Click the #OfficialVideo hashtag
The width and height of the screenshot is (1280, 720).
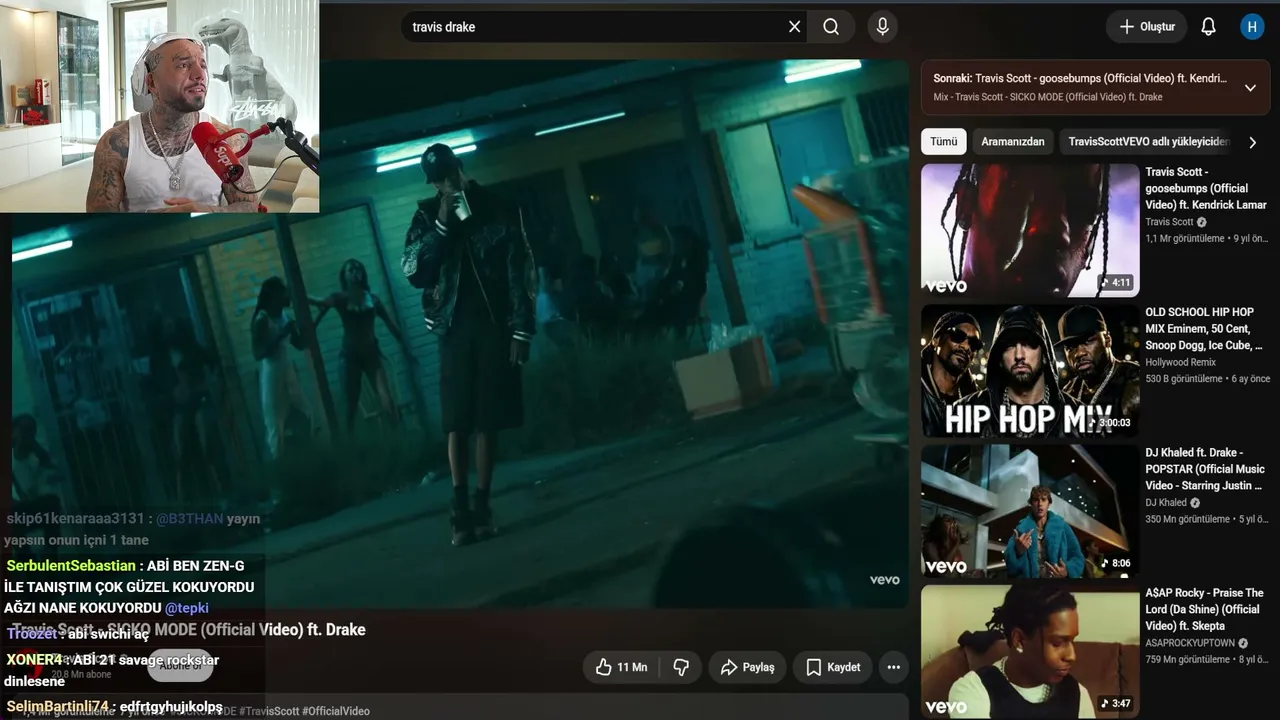pos(336,711)
